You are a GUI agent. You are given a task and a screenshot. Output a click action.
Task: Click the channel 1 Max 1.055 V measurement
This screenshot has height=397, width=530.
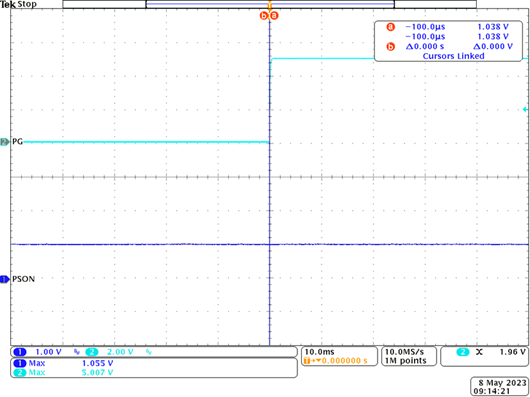[x=63, y=364]
